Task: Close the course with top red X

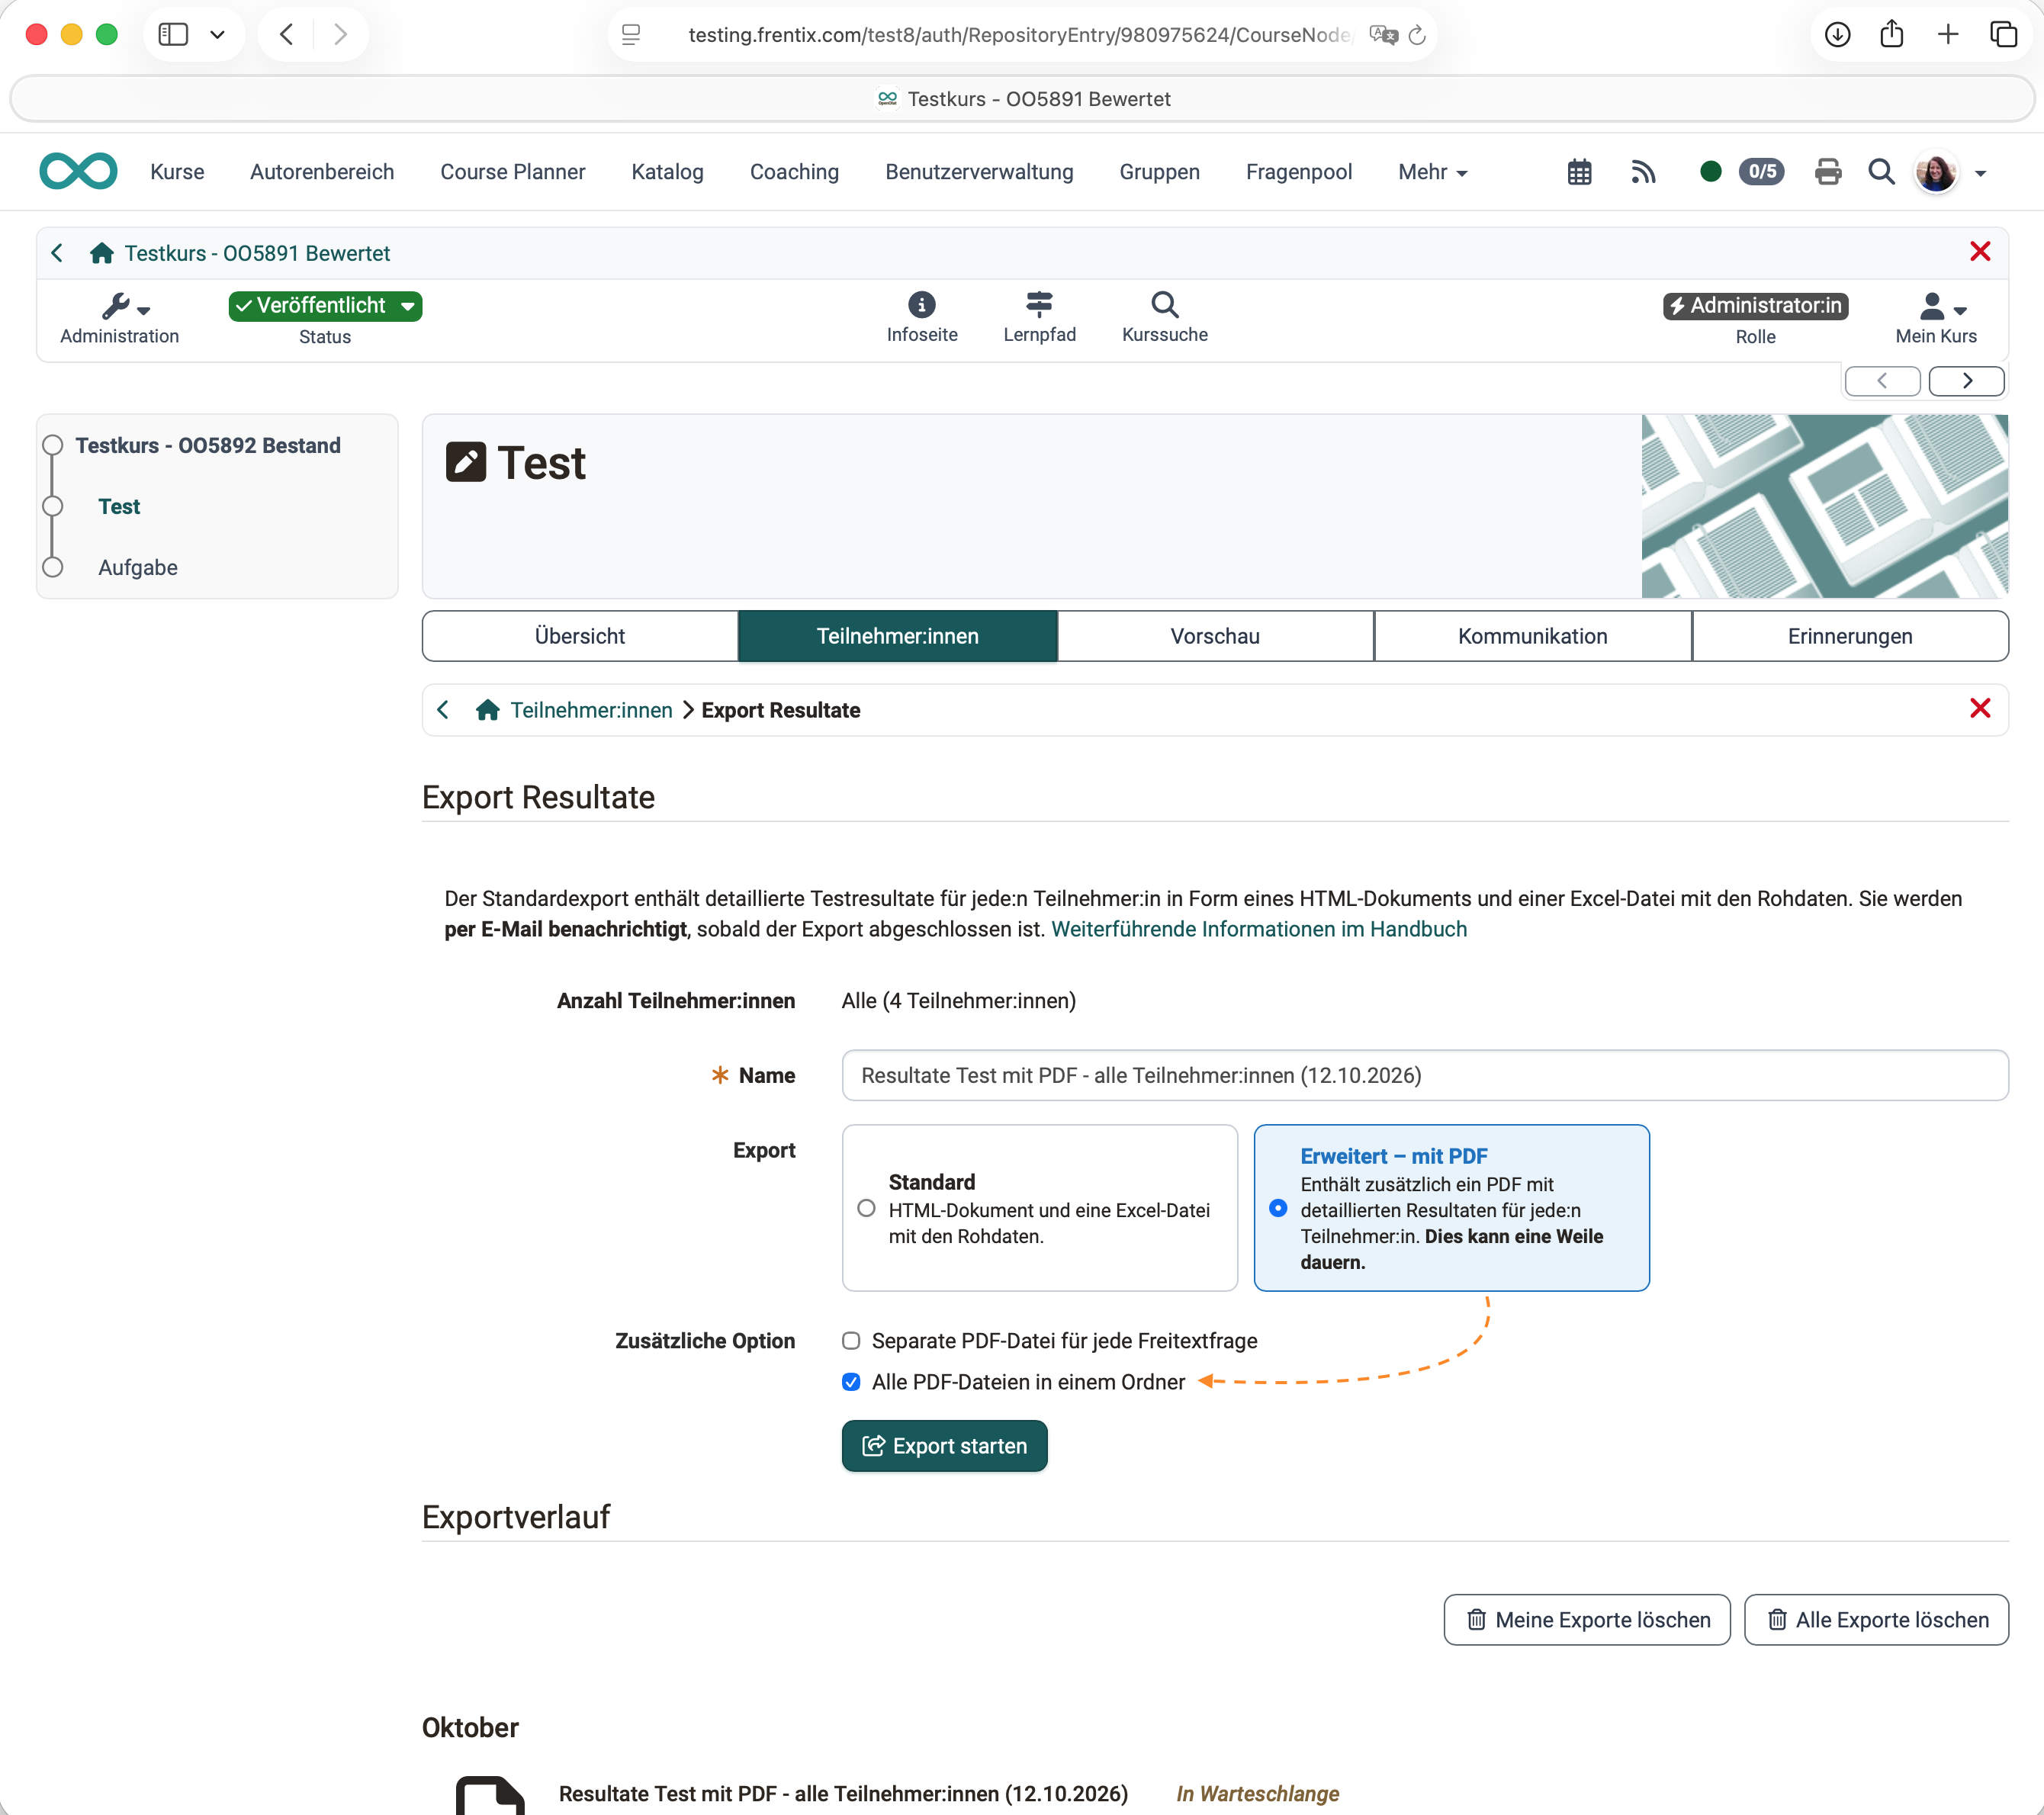Action: click(x=1979, y=252)
